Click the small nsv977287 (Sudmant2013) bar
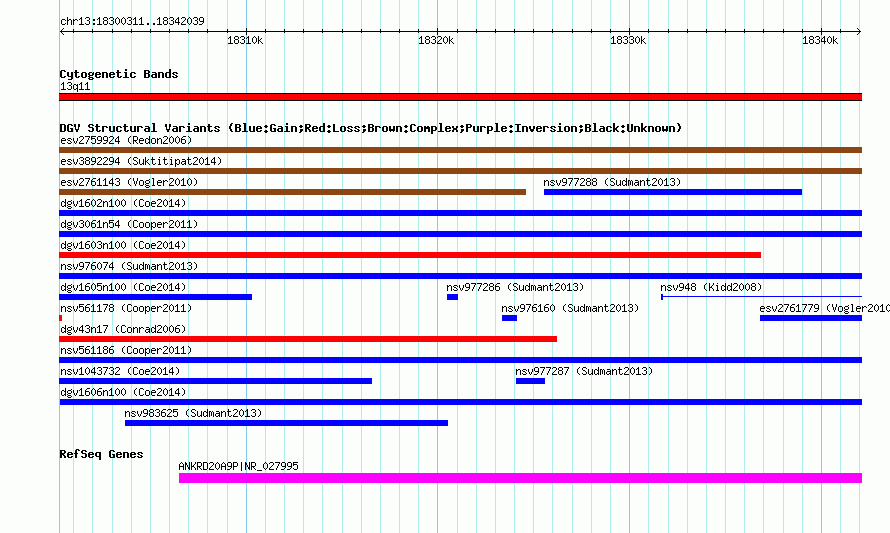The width and height of the screenshot is (890, 533). point(530,381)
